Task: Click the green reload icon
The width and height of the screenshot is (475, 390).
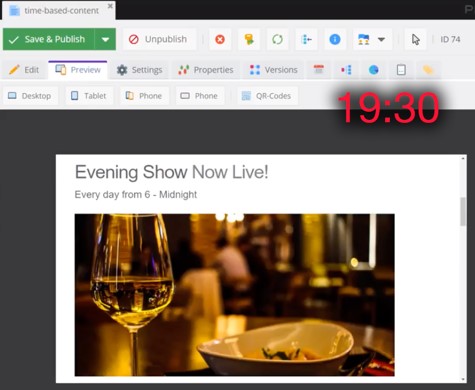Action: tap(277, 39)
